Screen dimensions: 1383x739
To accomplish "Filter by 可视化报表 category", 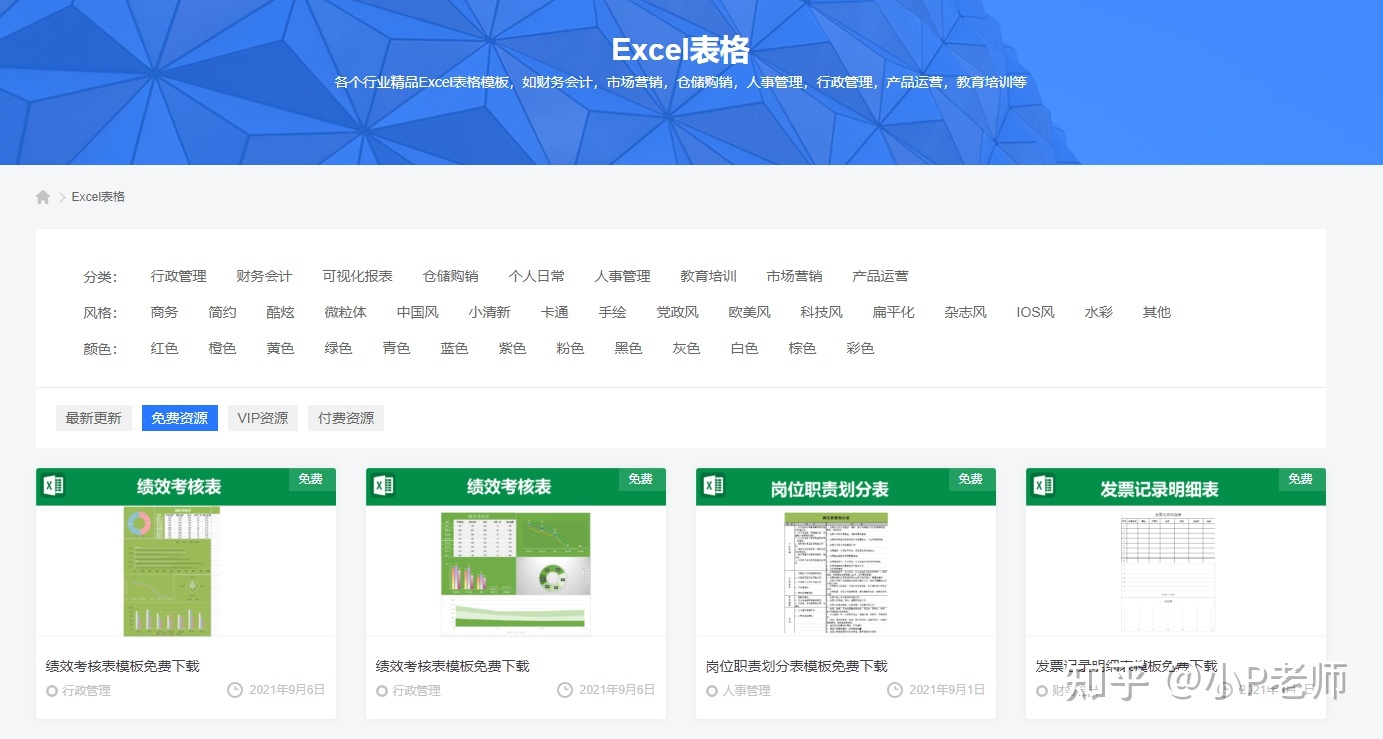I will (x=358, y=276).
